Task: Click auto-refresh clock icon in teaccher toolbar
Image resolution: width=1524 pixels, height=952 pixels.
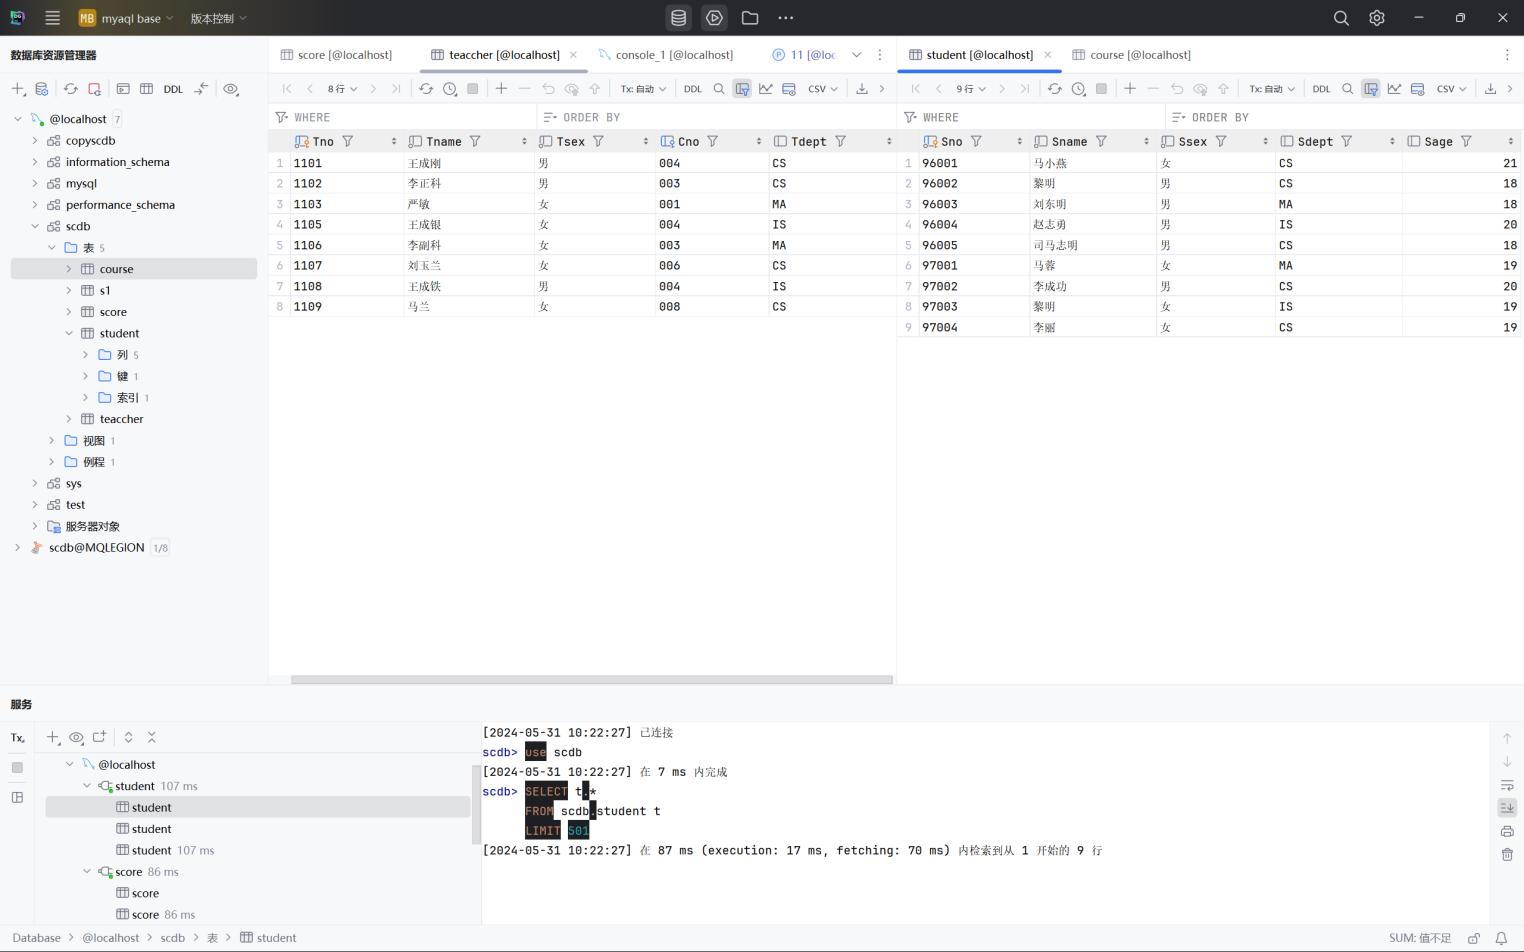Action: pyautogui.click(x=450, y=89)
